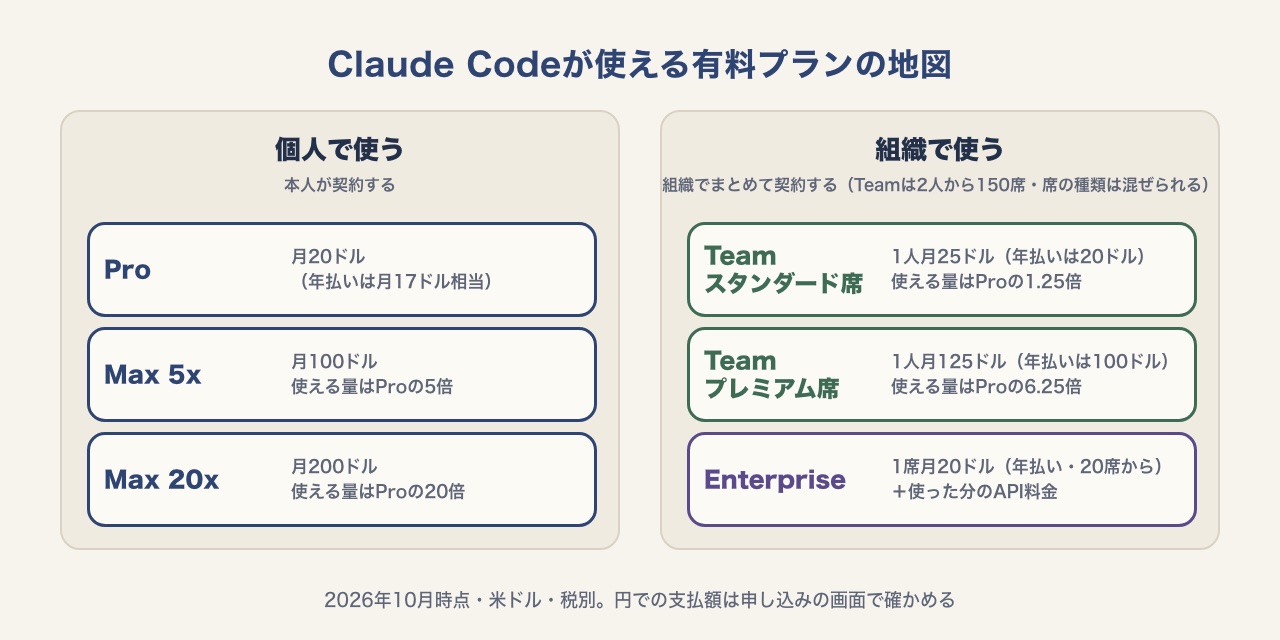Click the 'Pro' plan name
The image size is (1280, 640).
click(127, 270)
